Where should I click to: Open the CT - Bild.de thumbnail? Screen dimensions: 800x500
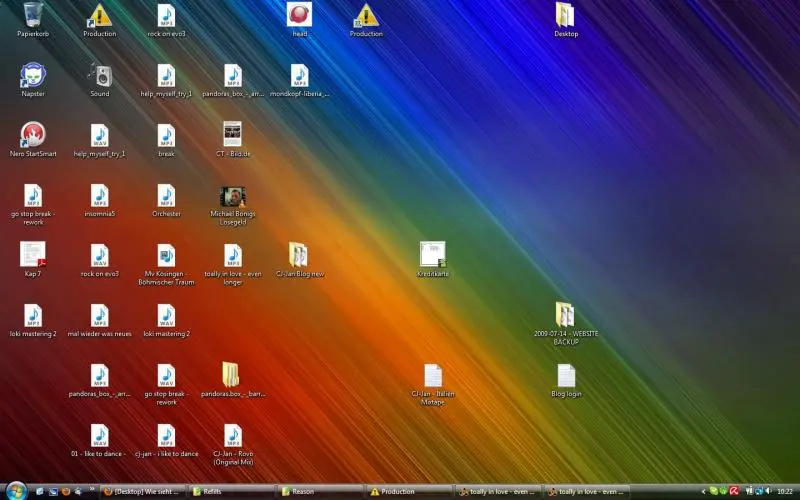[x=232, y=135]
